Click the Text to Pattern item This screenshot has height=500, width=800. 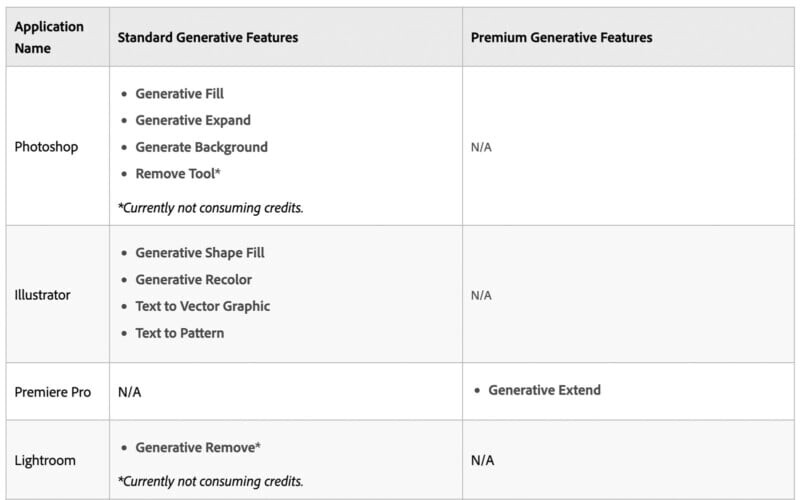coord(179,333)
